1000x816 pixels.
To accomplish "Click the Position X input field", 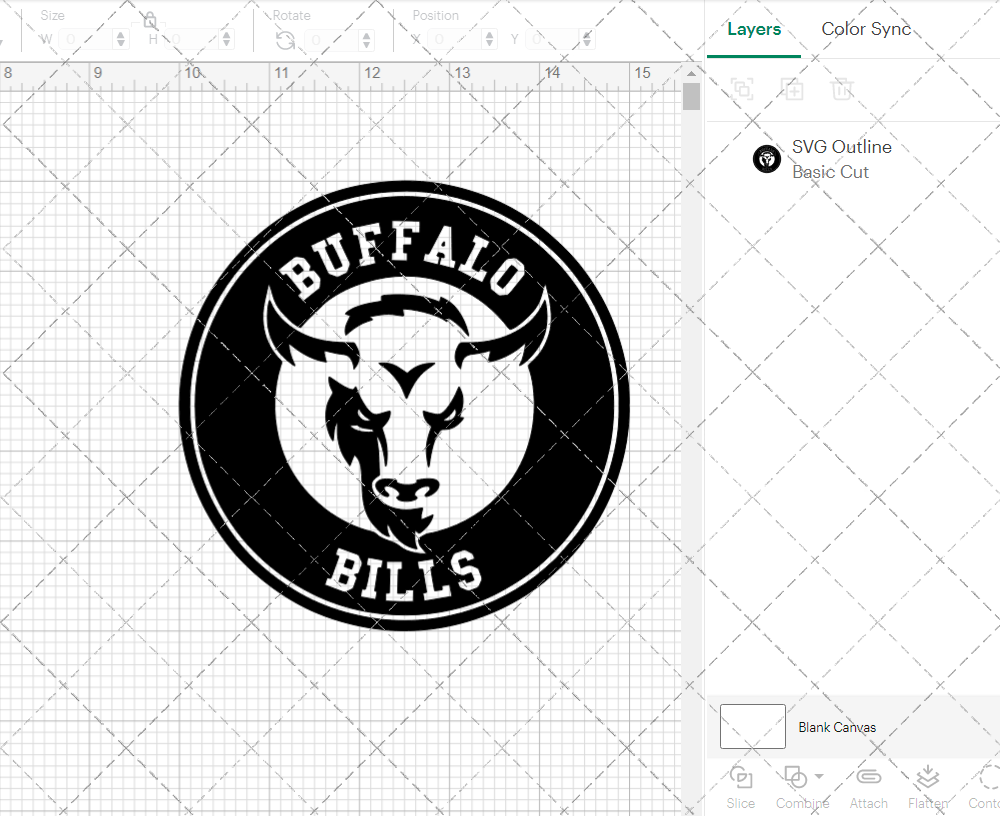I will tap(455, 39).
